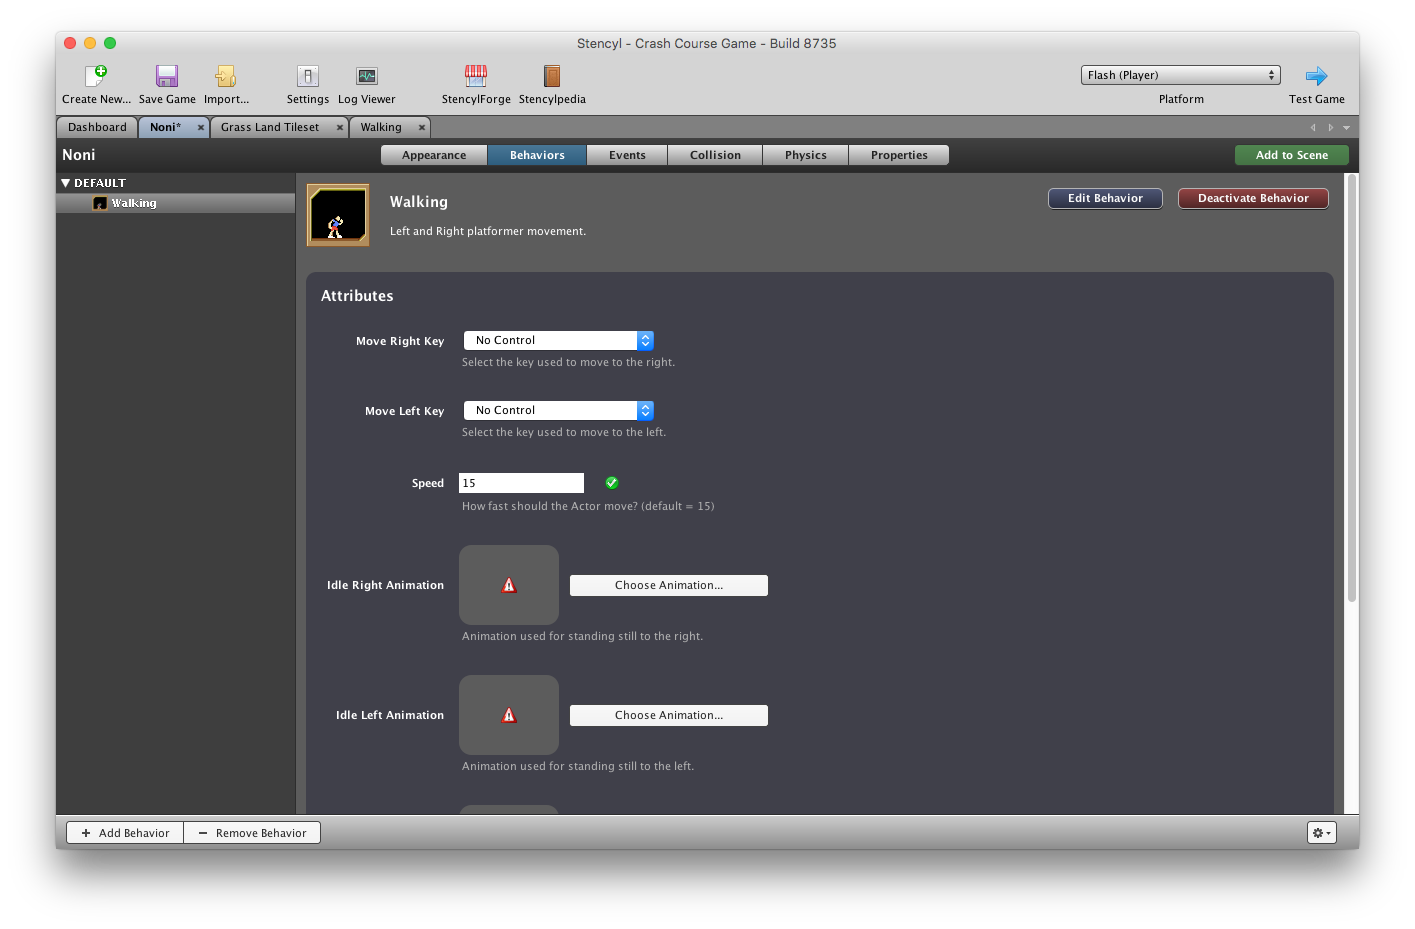Image resolution: width=1415 pixels, height=929 pixels.
Task: Open the Platform Flash (Player) dropdown
Action: [1180, 75]
